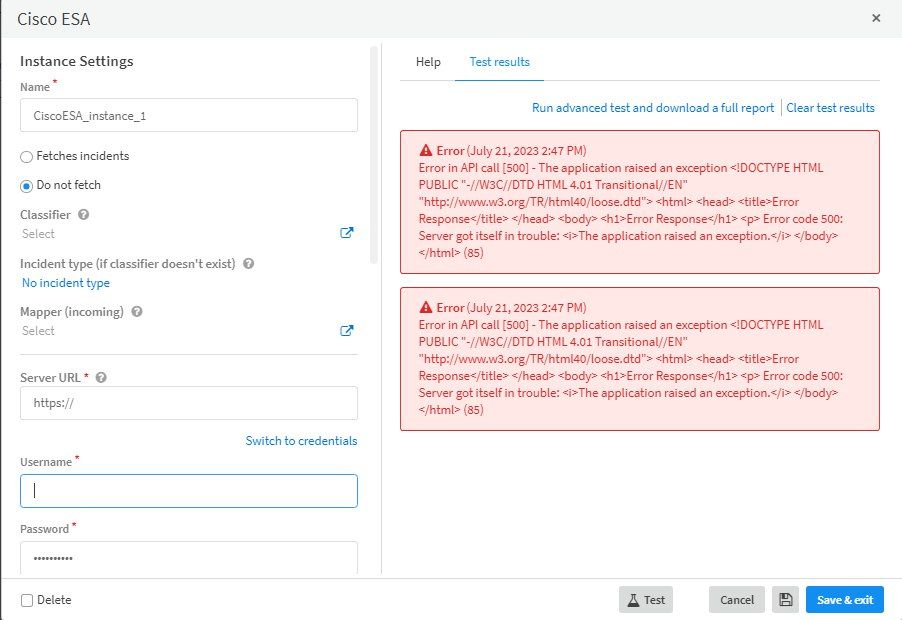Click into the Server URL field
The height and width of the screenshot is (620, 902).
point(188,404)
